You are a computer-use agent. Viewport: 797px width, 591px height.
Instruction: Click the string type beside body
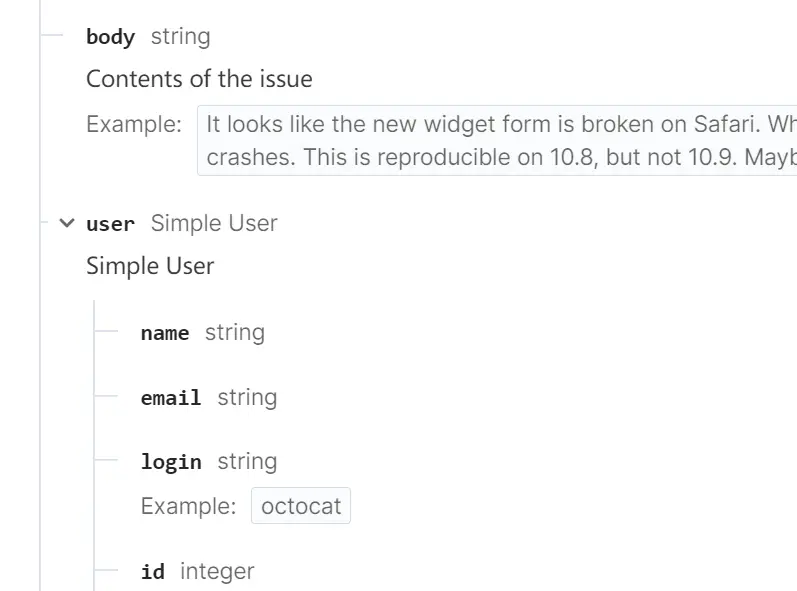click(x=180, y=37)
